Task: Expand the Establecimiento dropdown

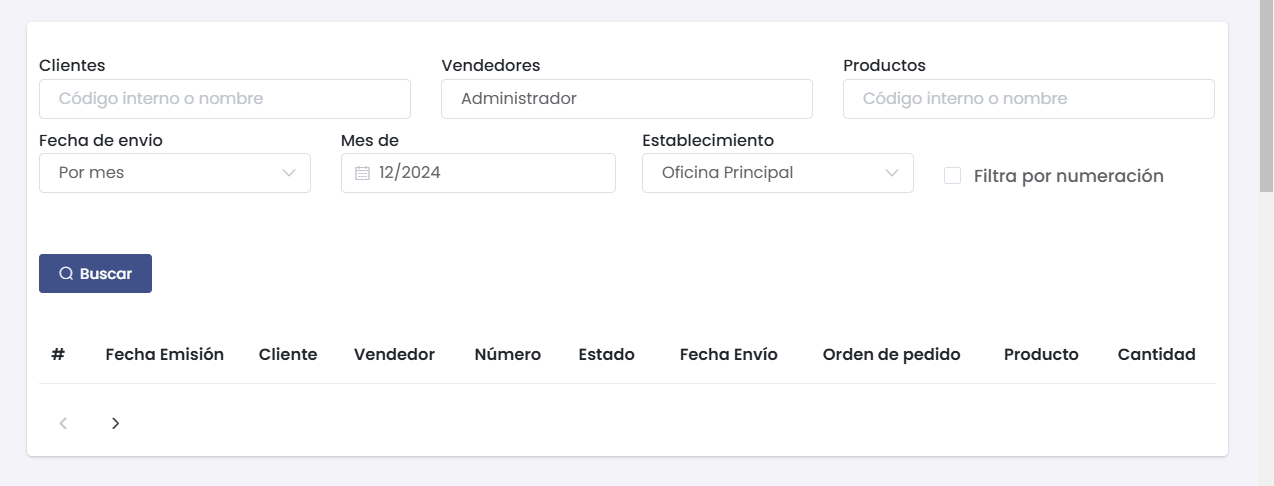Action: point(777,173)
